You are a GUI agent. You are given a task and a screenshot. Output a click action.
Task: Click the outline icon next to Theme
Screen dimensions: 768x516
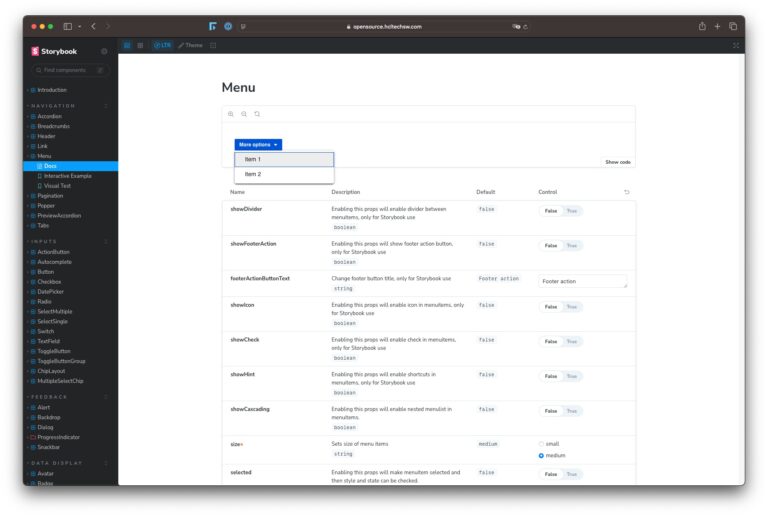pyautogui.click(x=213, y=46)
